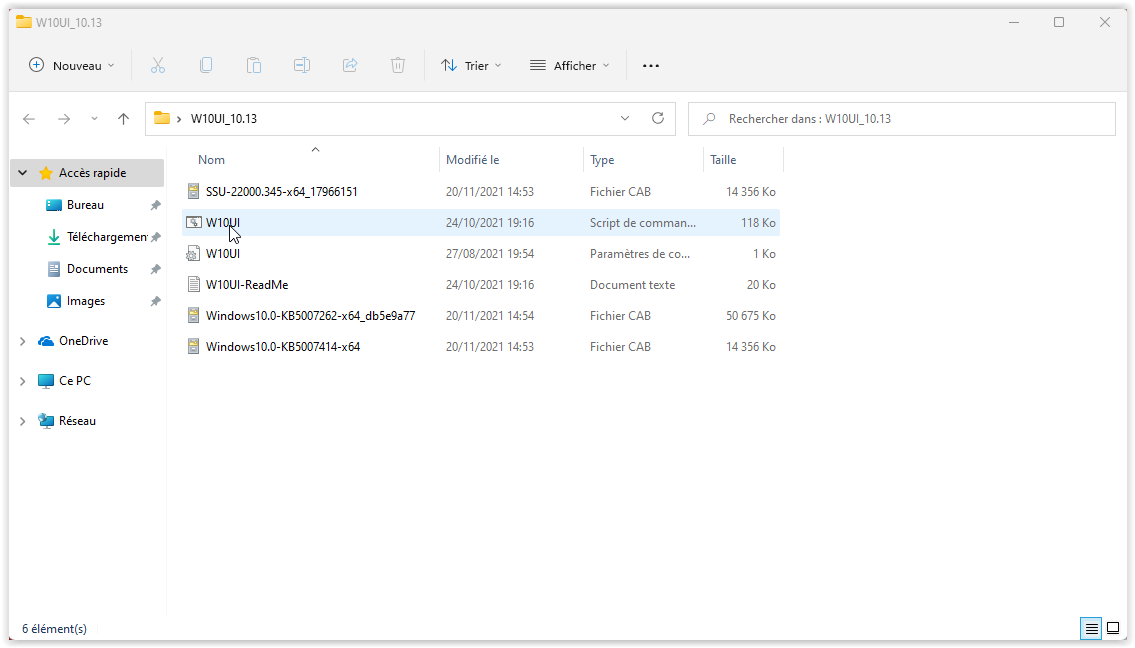
Task: Go forward with the right arrow
Action: [64, 119]
